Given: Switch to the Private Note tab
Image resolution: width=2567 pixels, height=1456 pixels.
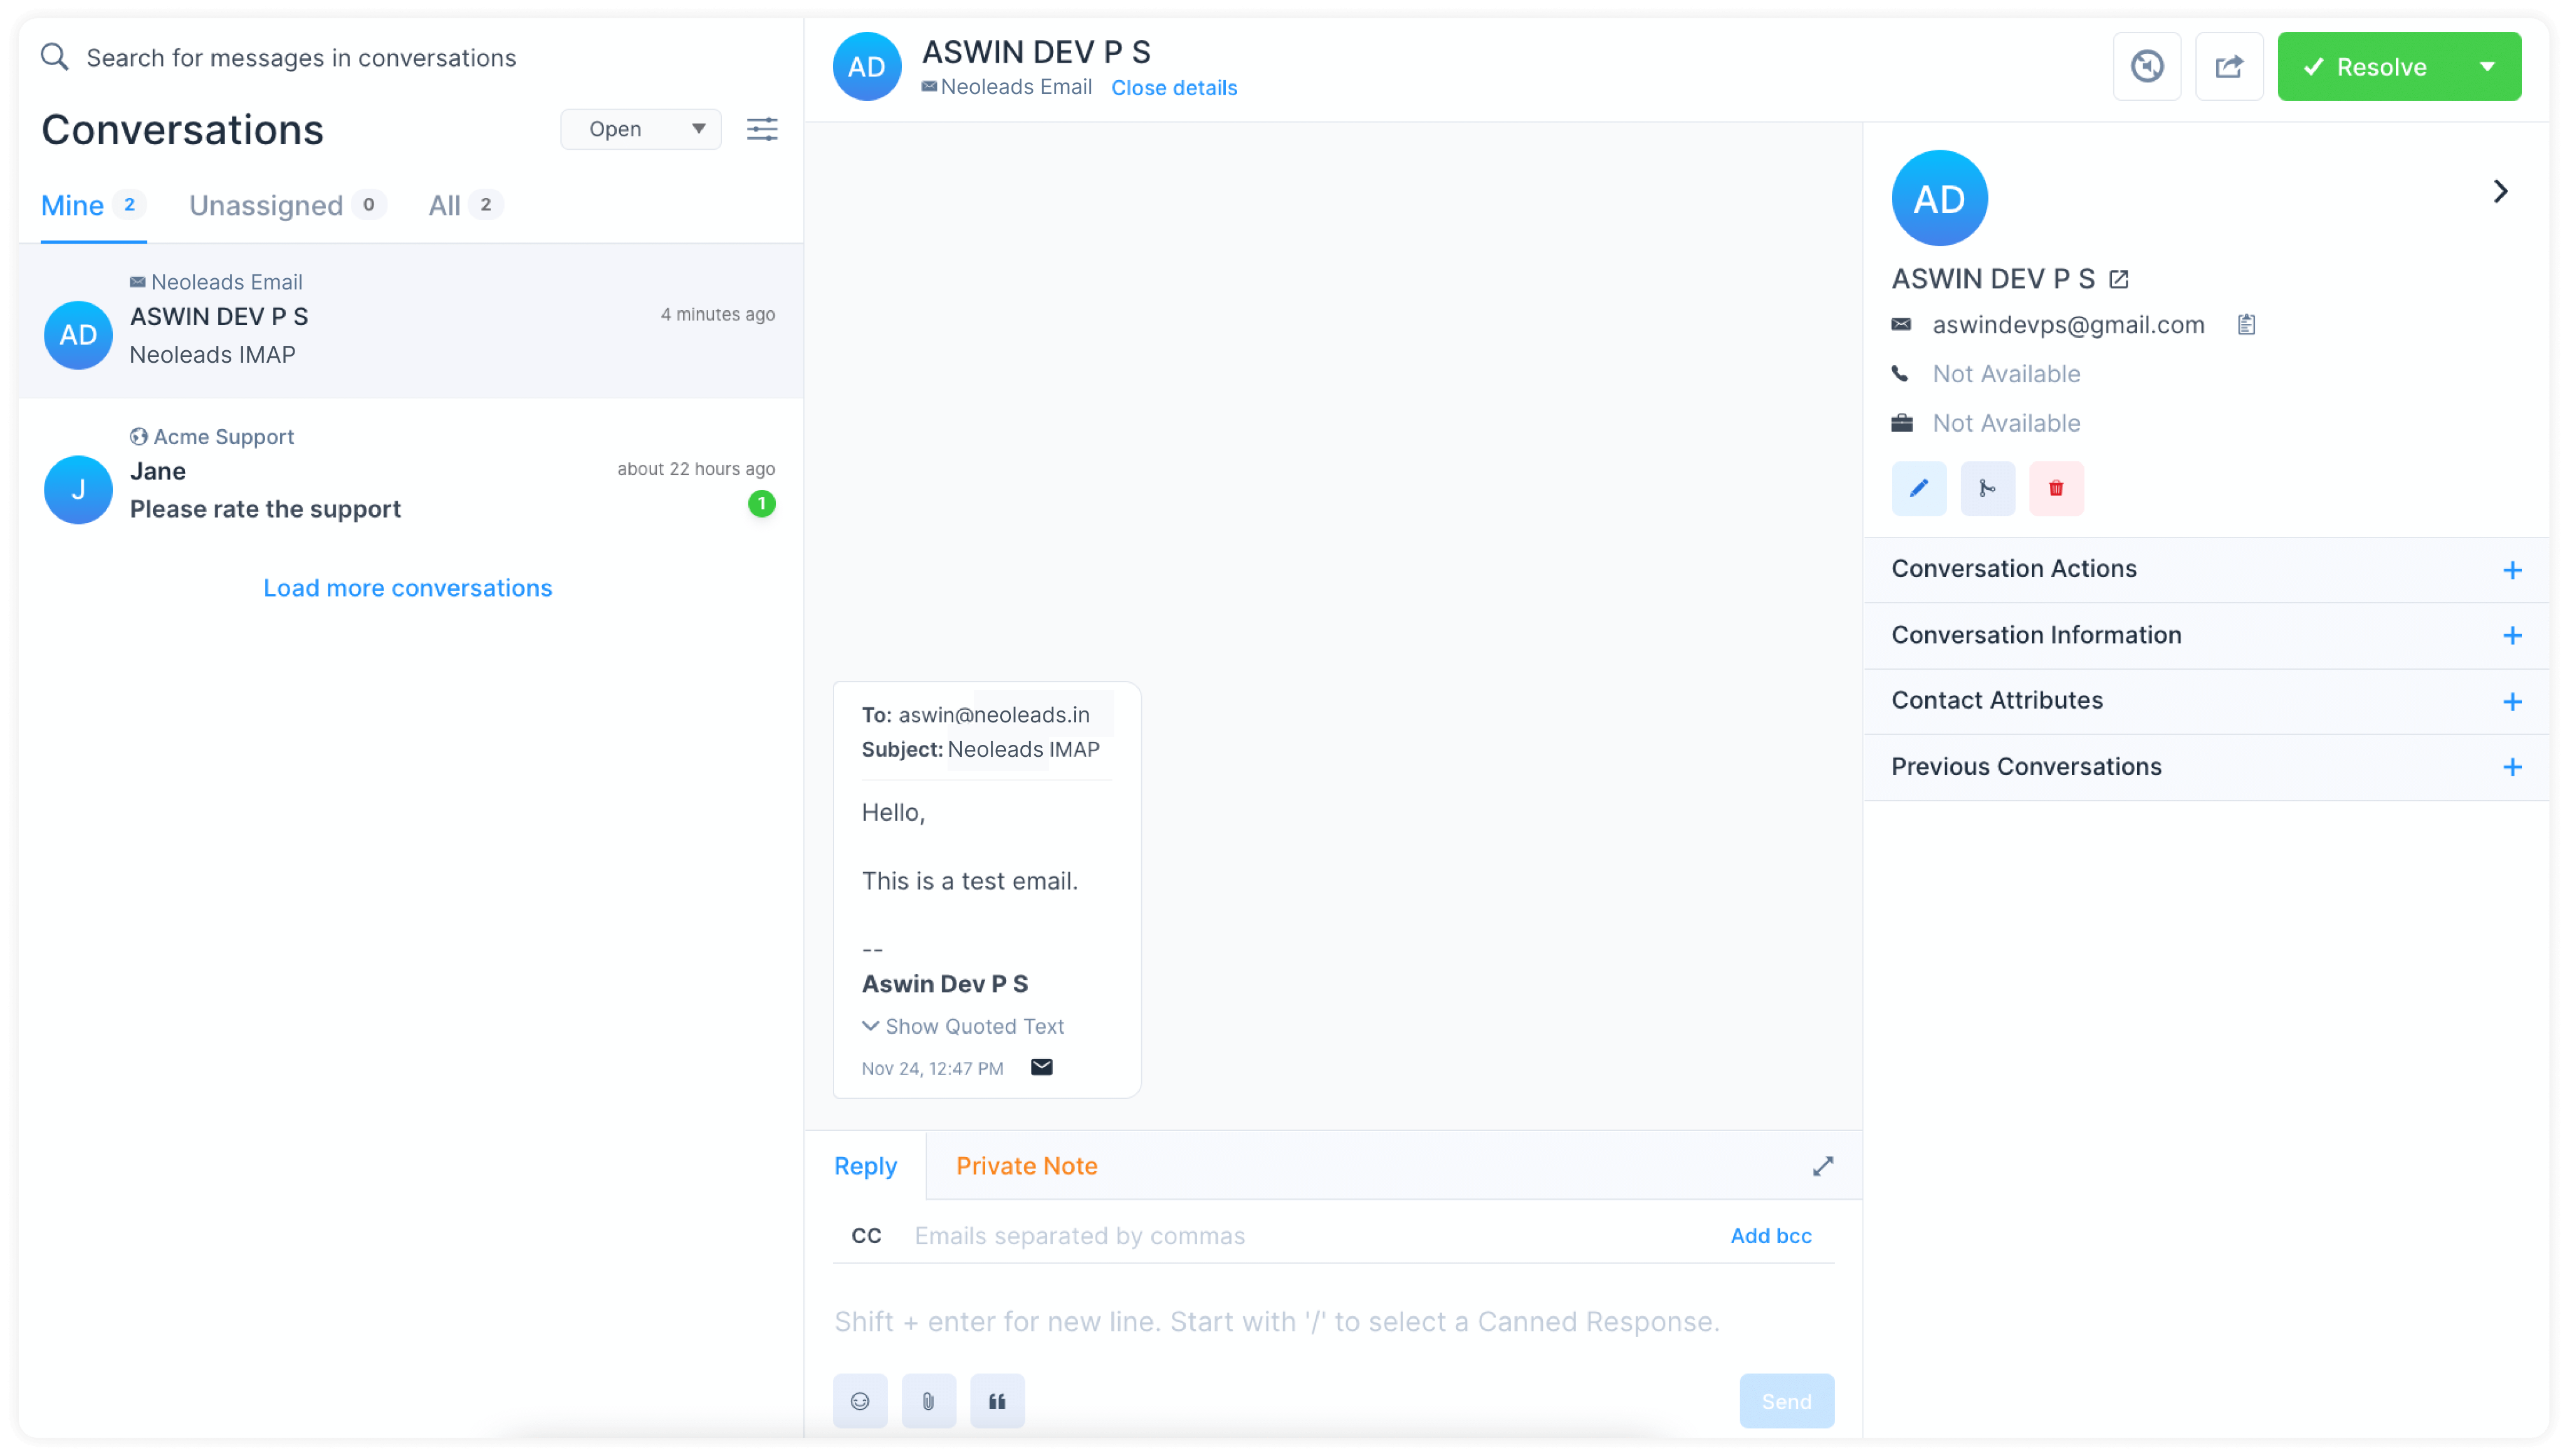Looking at the screenshot, I should point(1026,1166).
